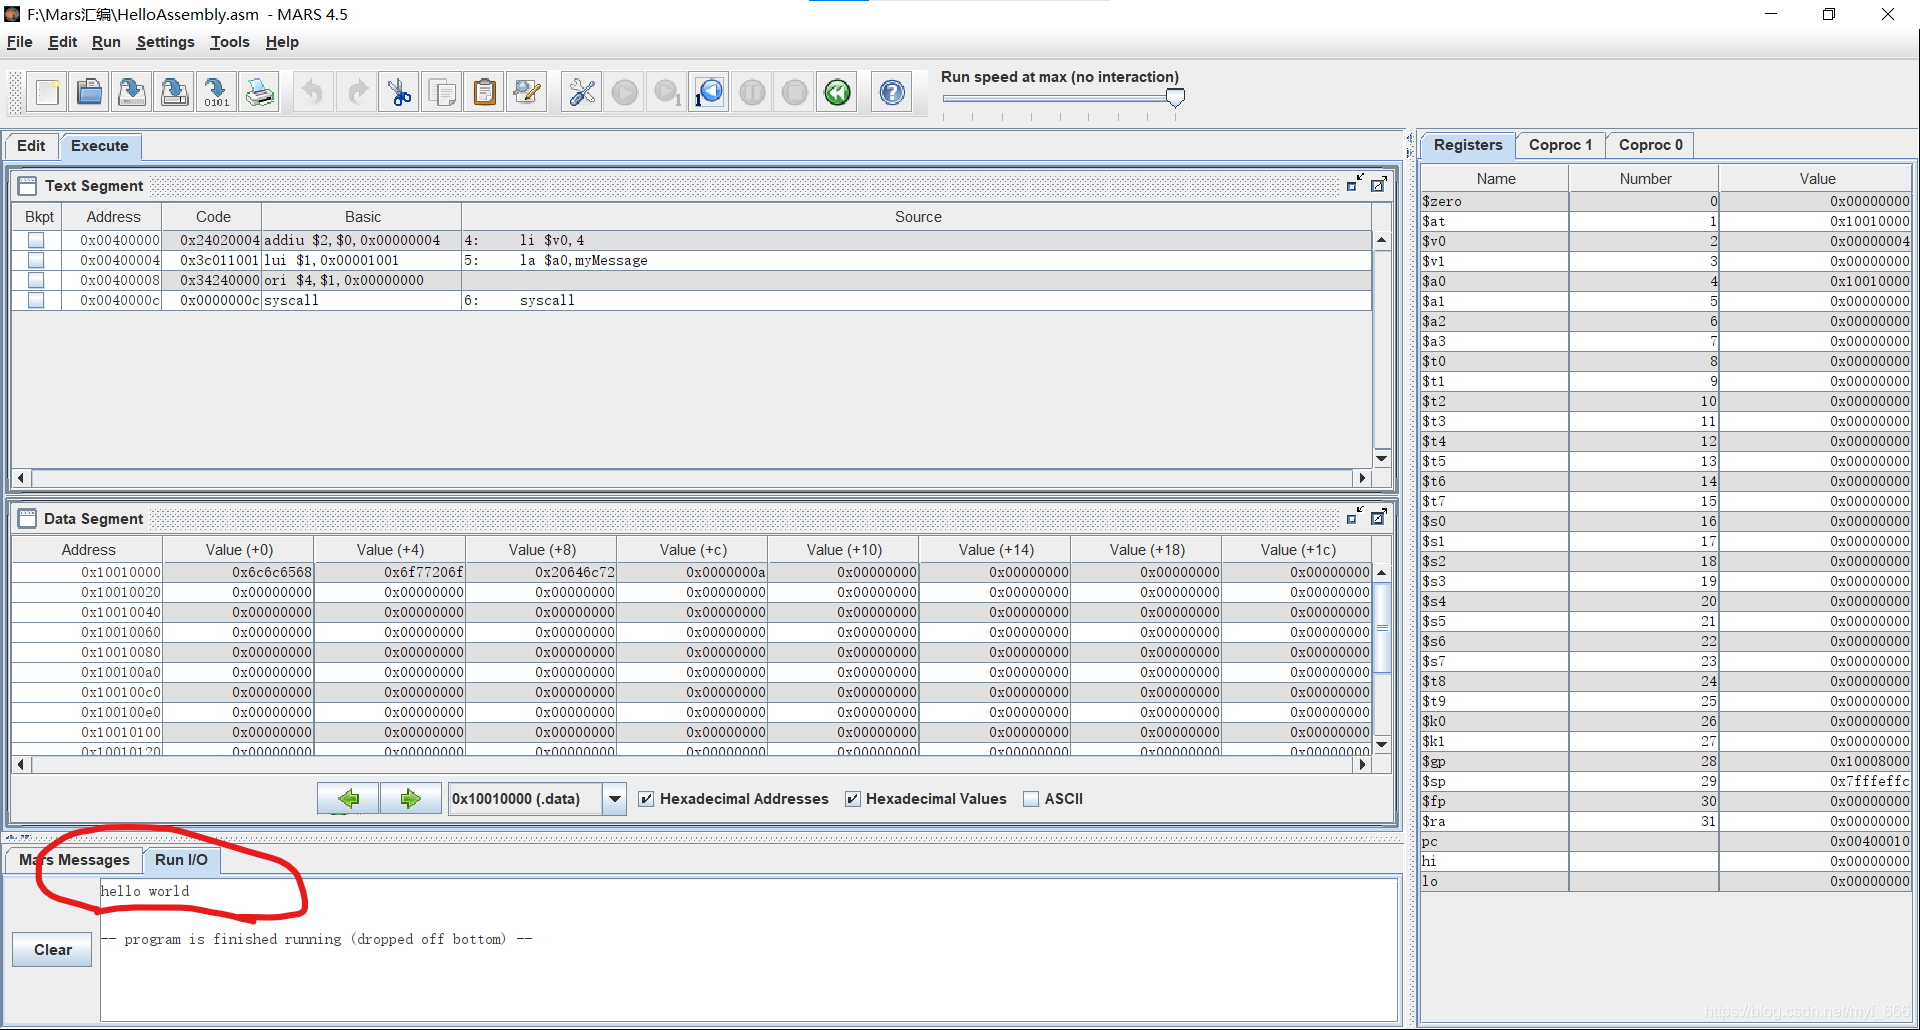Screen dimensions: 1920x1030
Task: Set breakpoint at syscall address 0x0040000c
Action: [36, 300]
